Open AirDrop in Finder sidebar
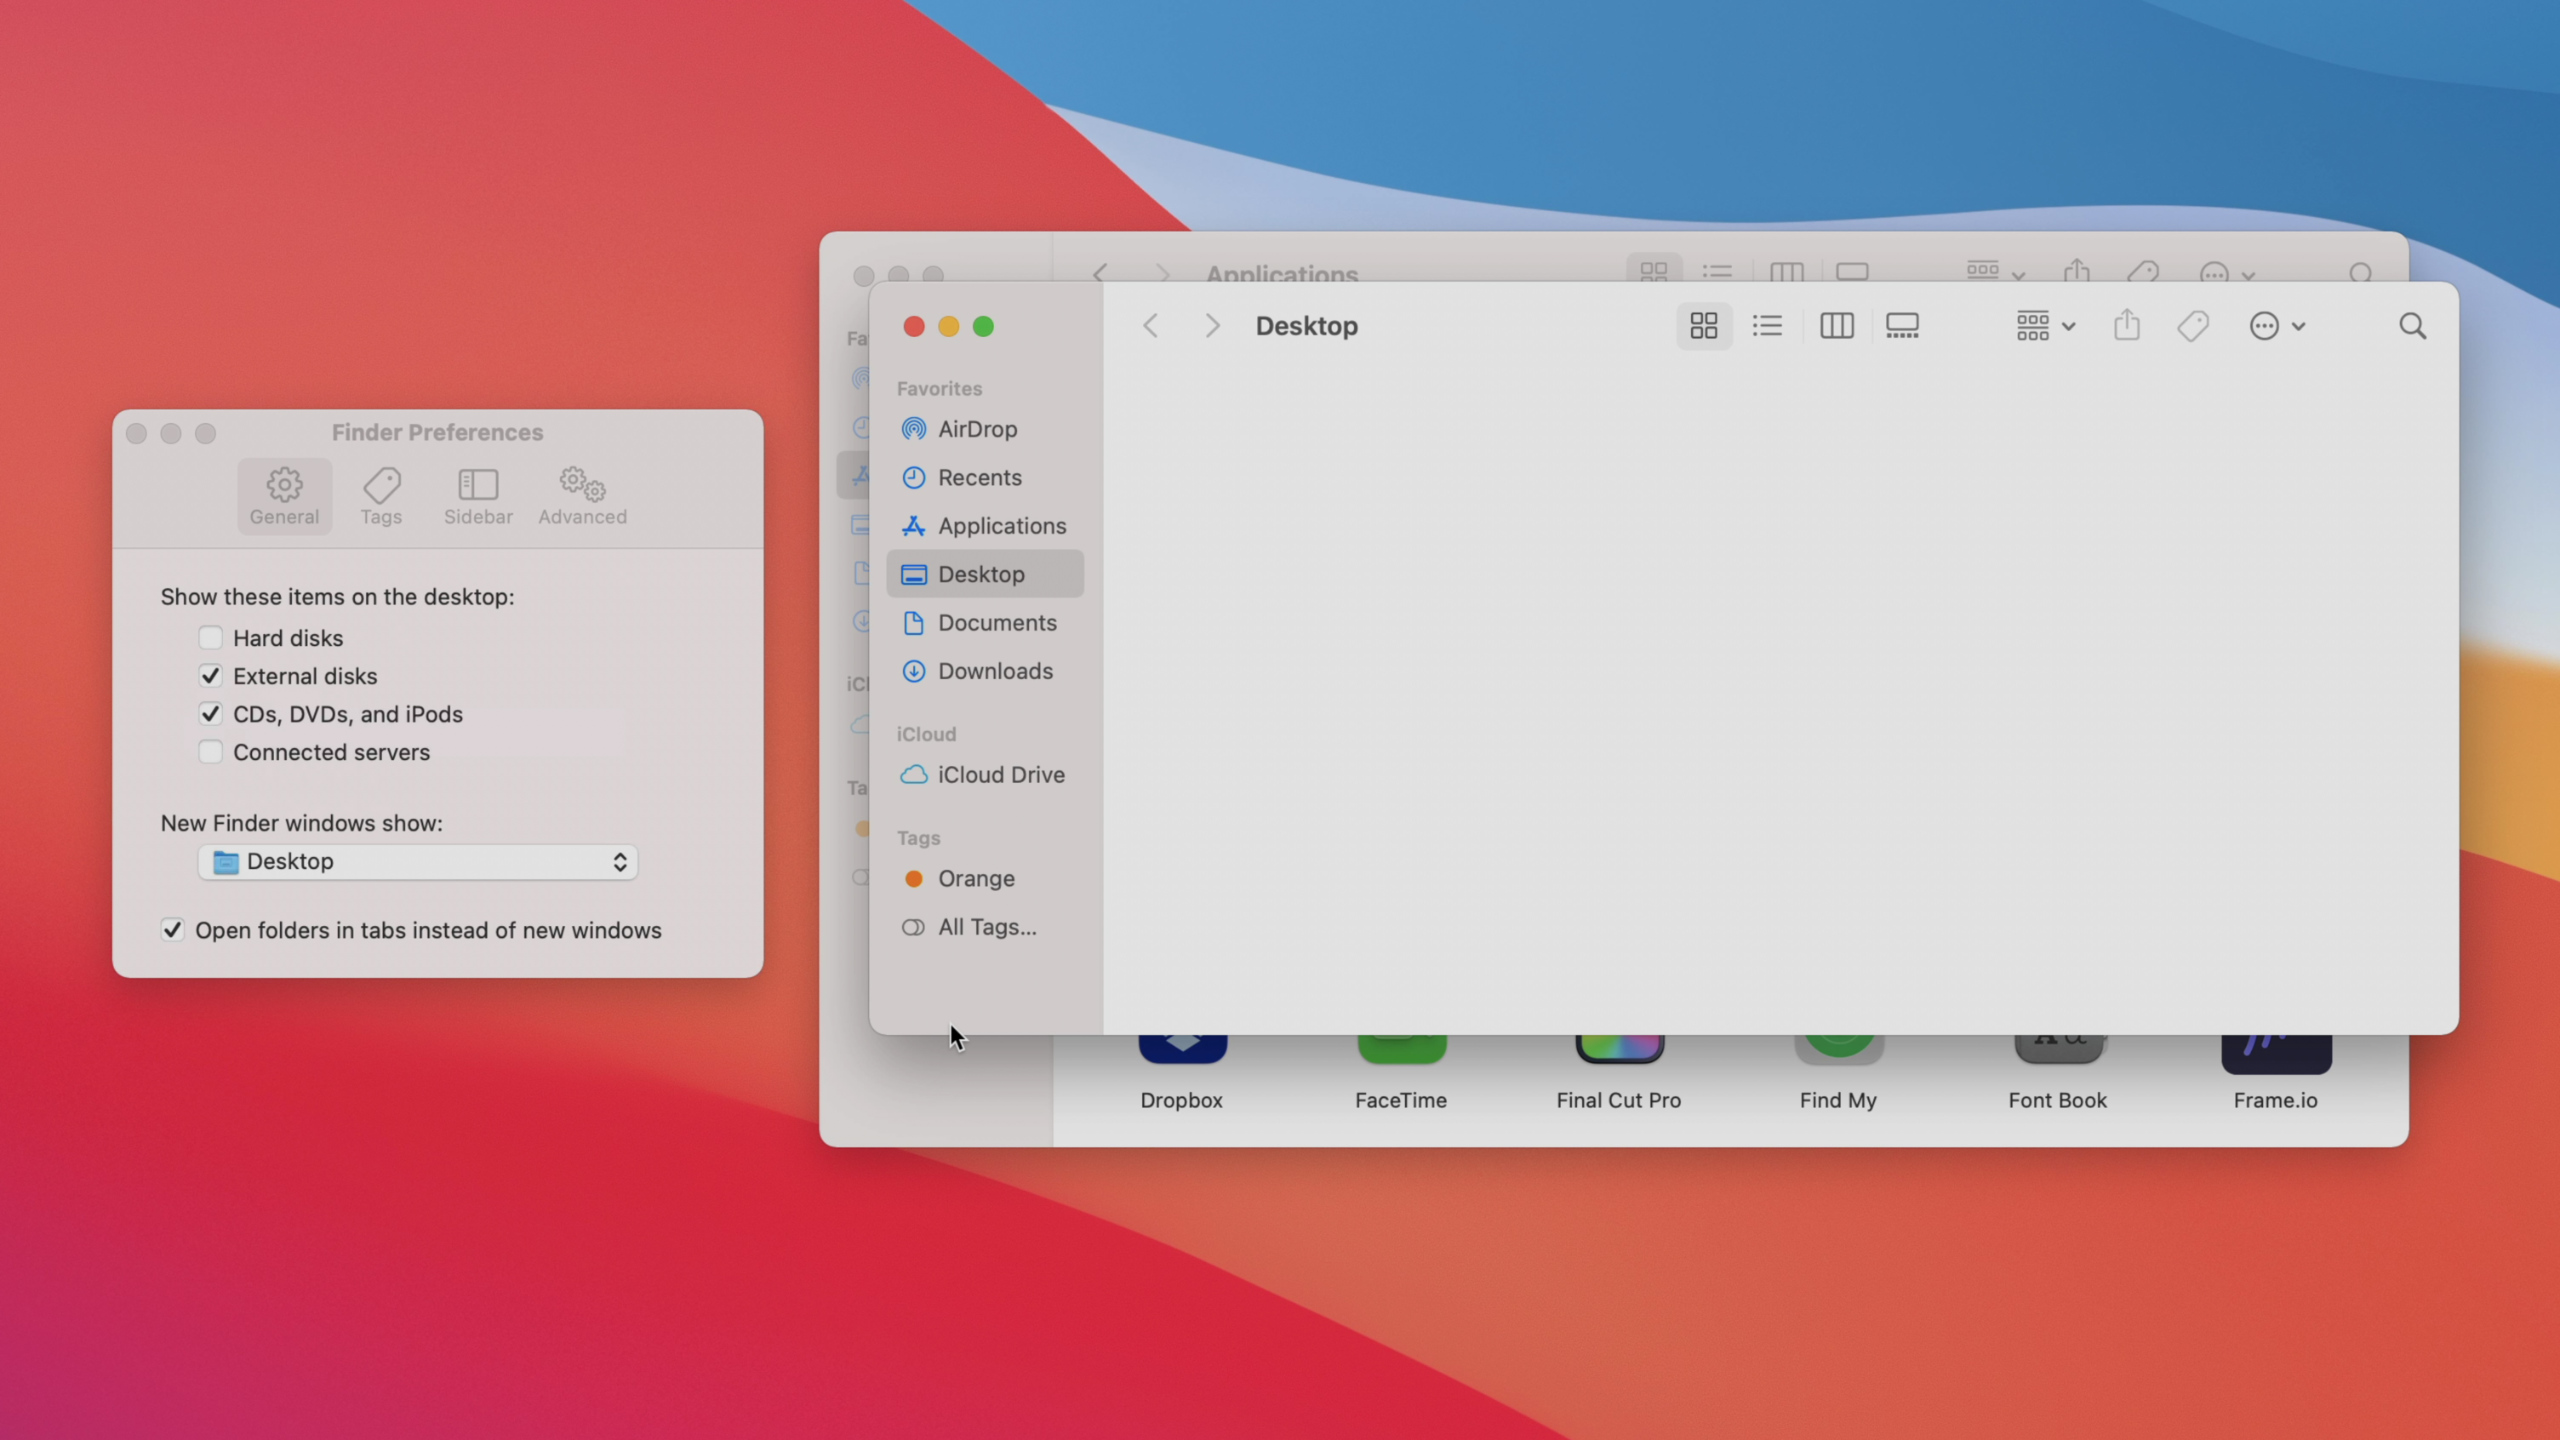Viewport: 2560px width, 1440px height. tap(978, 429)
